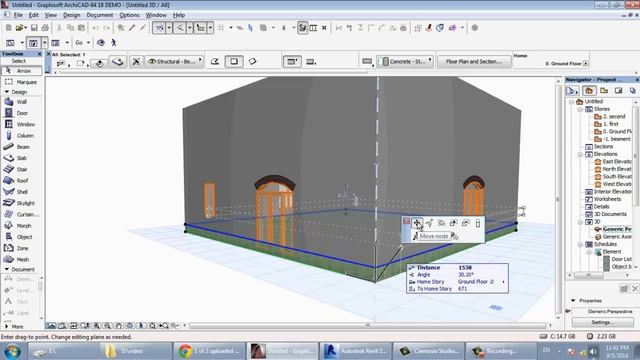Open the View menu
640x360 pixels.
click(51, 15)
